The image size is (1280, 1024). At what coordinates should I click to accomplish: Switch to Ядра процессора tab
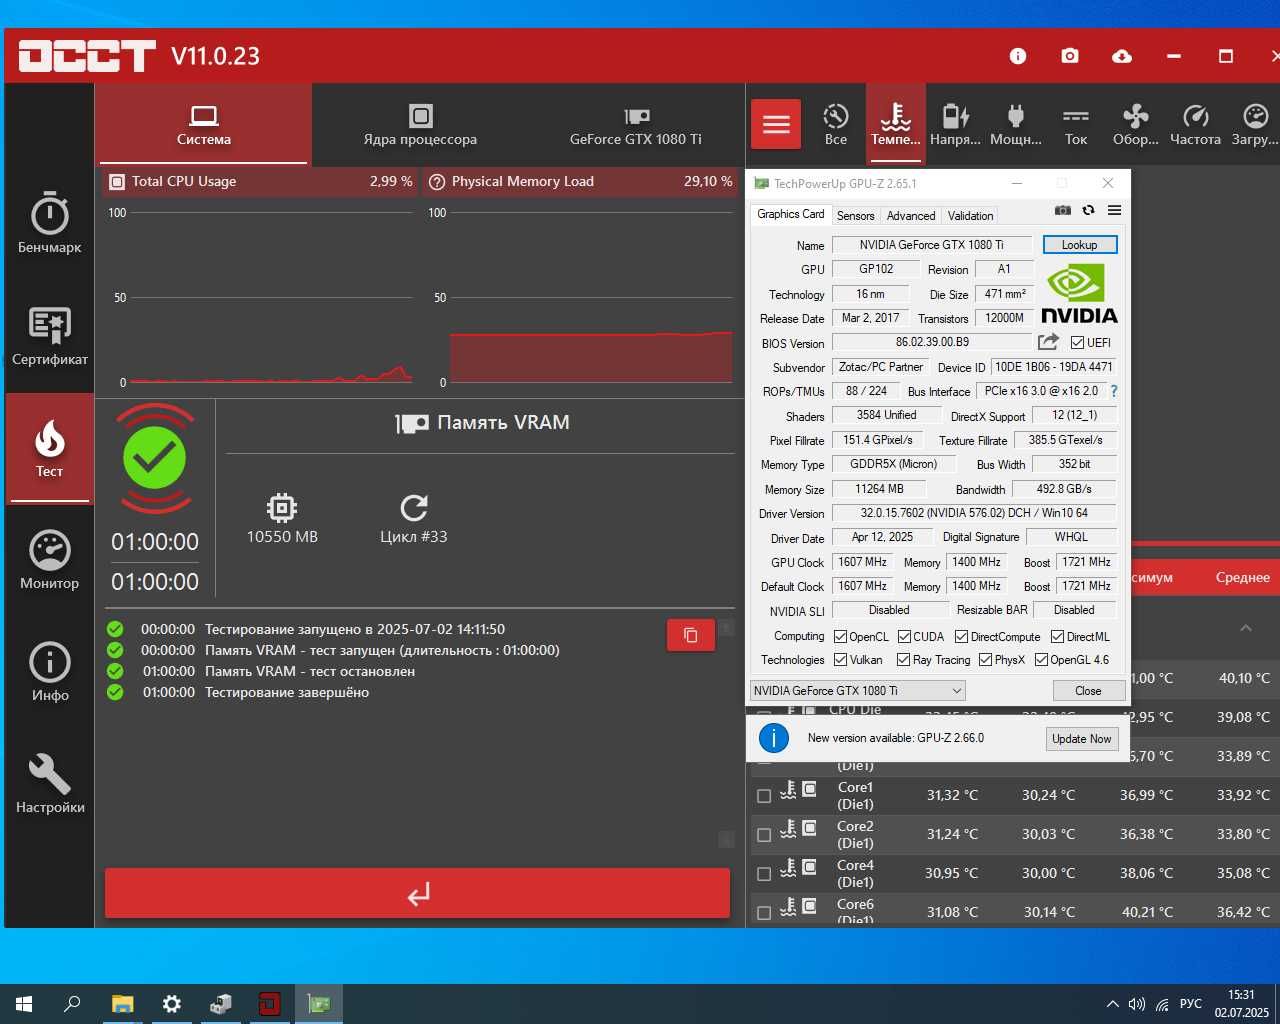click(x=420, y=124)
